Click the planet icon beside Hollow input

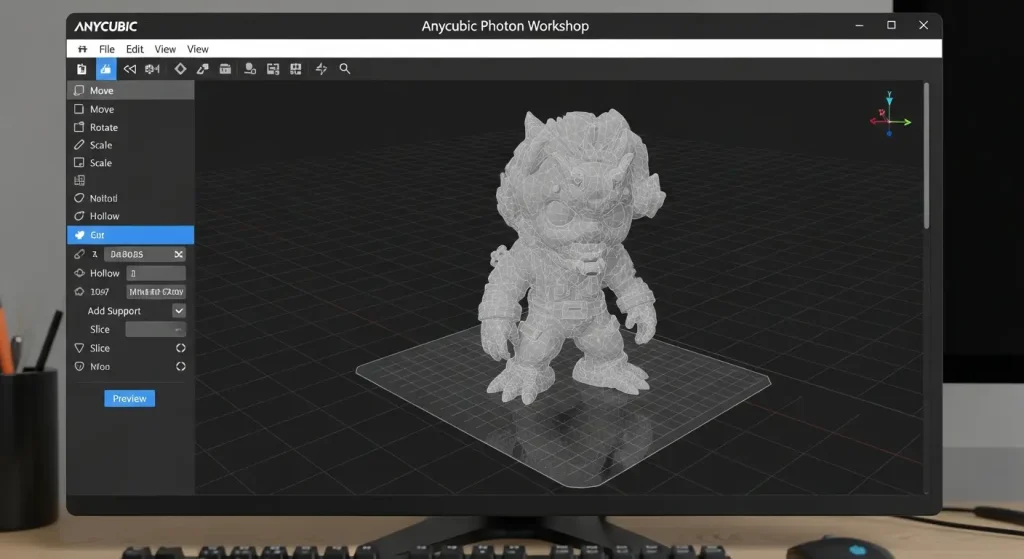click(x=79, y=273)
